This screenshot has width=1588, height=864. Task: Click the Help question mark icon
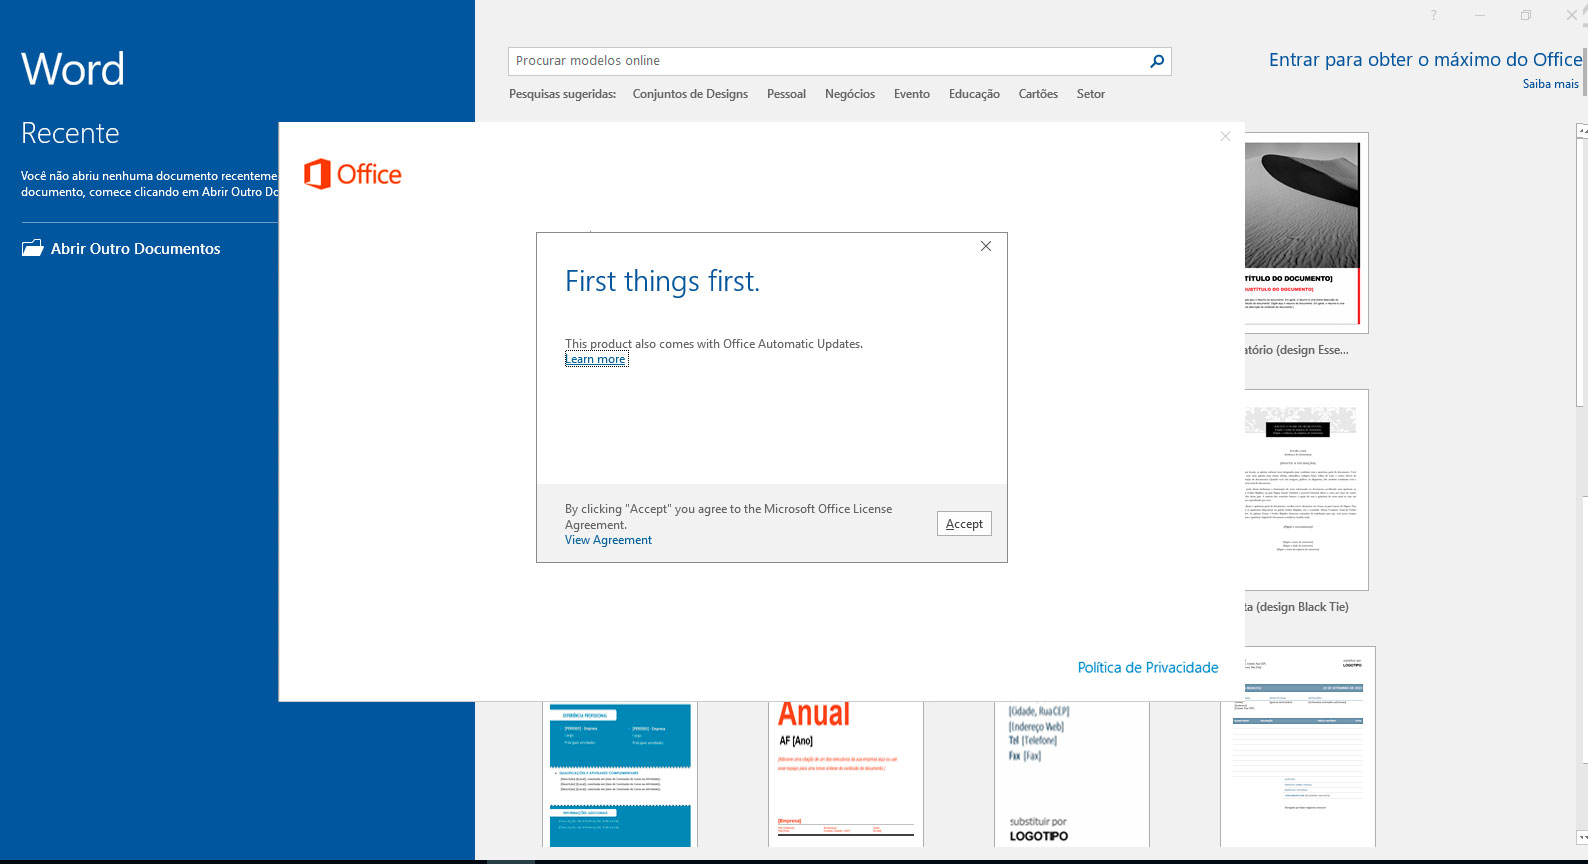click(x=1433, y=15)
